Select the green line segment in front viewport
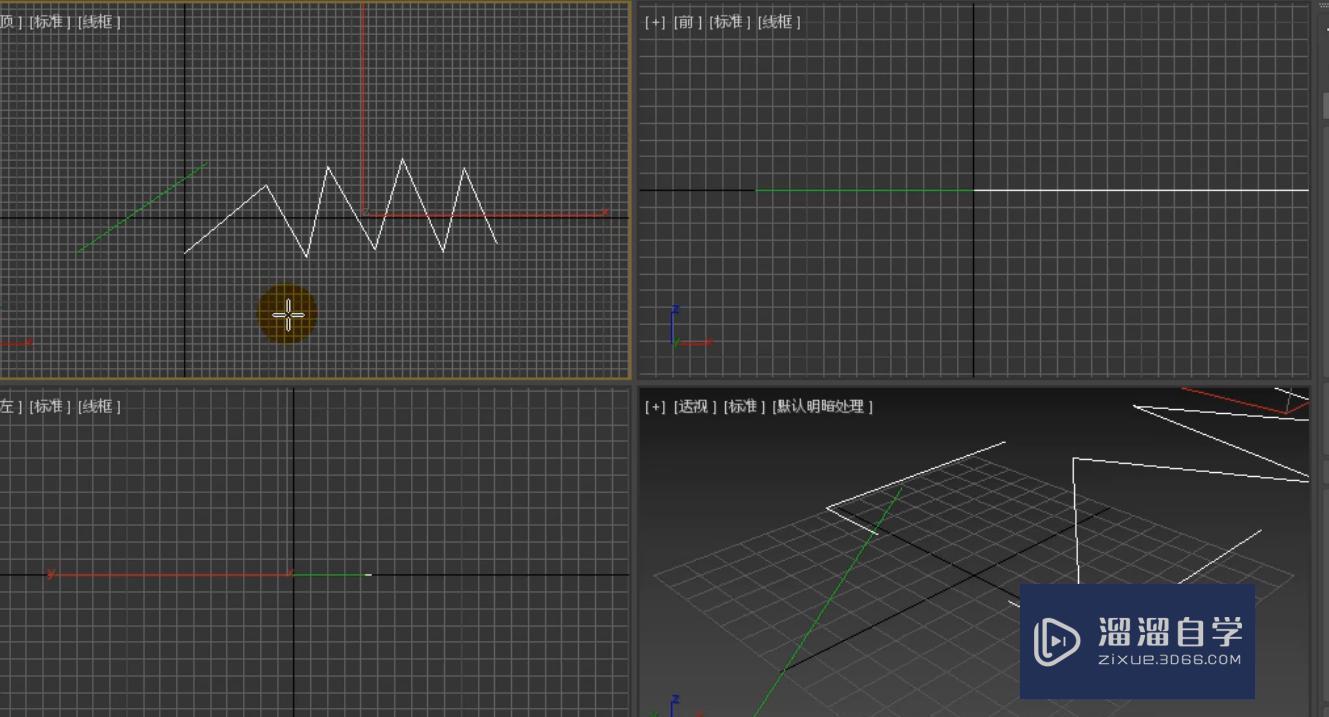Image resolution: width=1329 pixels, height=717 pixels. tap(864, 190)
